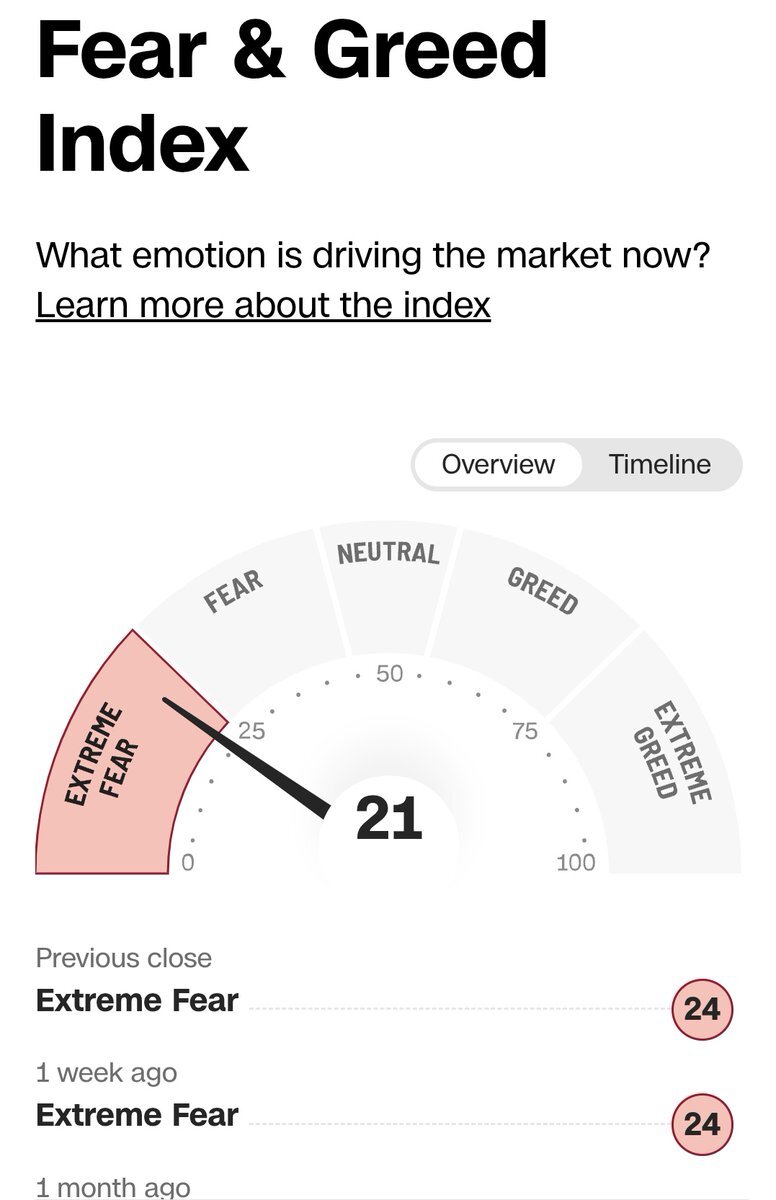Click the 100 mark on gauge scale
This screenshot has height=1200, width=776.
(575, 862)
